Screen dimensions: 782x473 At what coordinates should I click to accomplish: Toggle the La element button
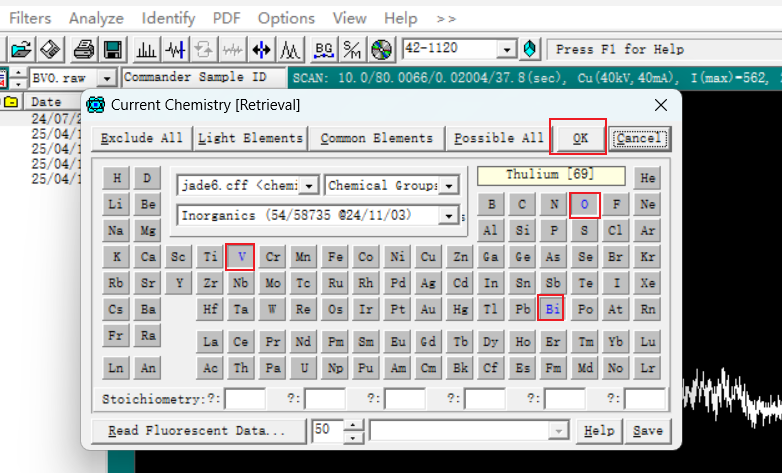(x=210, y=342)
